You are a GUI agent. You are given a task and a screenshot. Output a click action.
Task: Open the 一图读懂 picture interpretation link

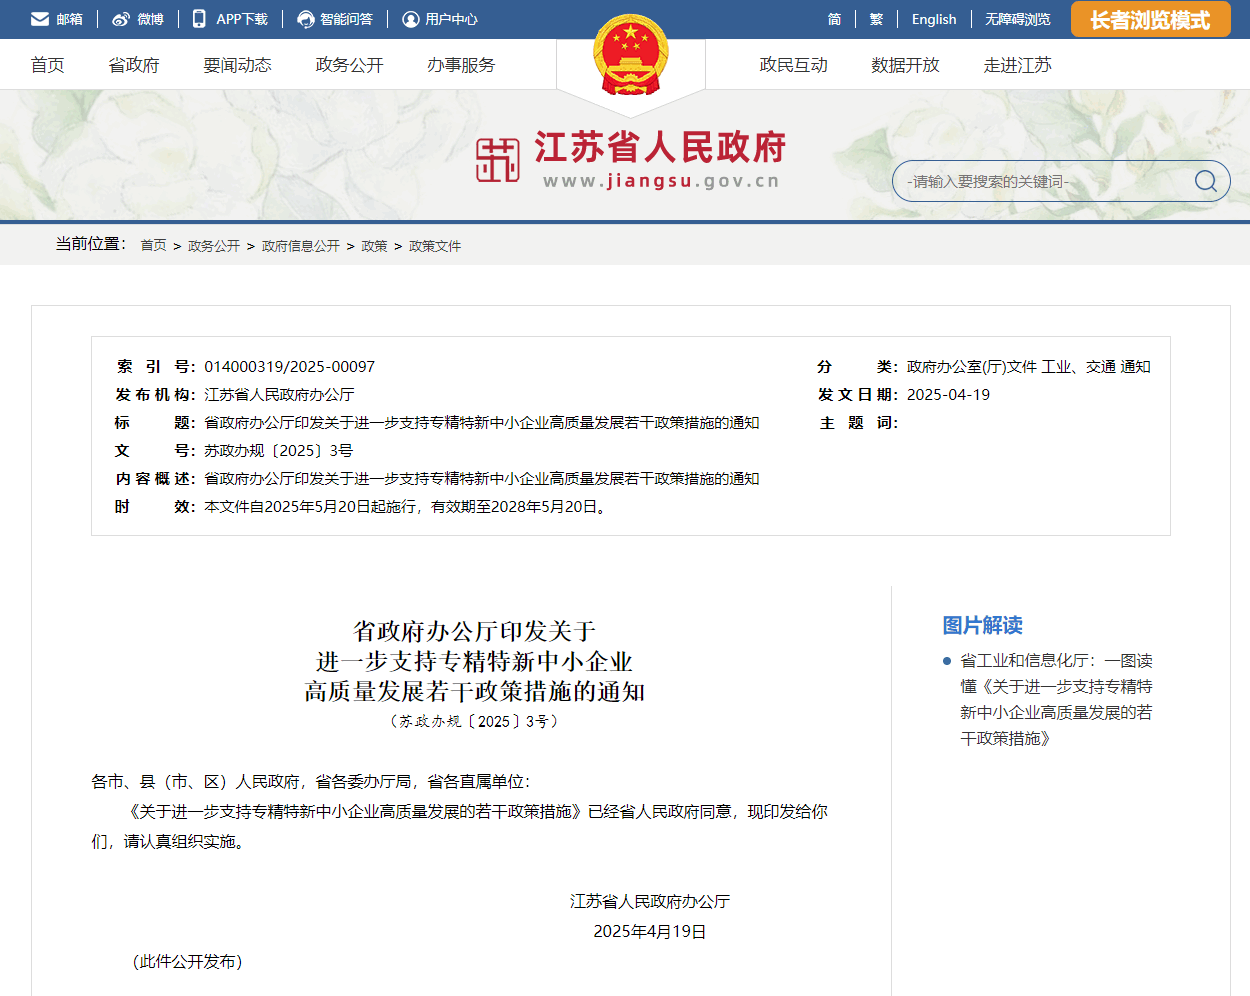[1055, 699]
